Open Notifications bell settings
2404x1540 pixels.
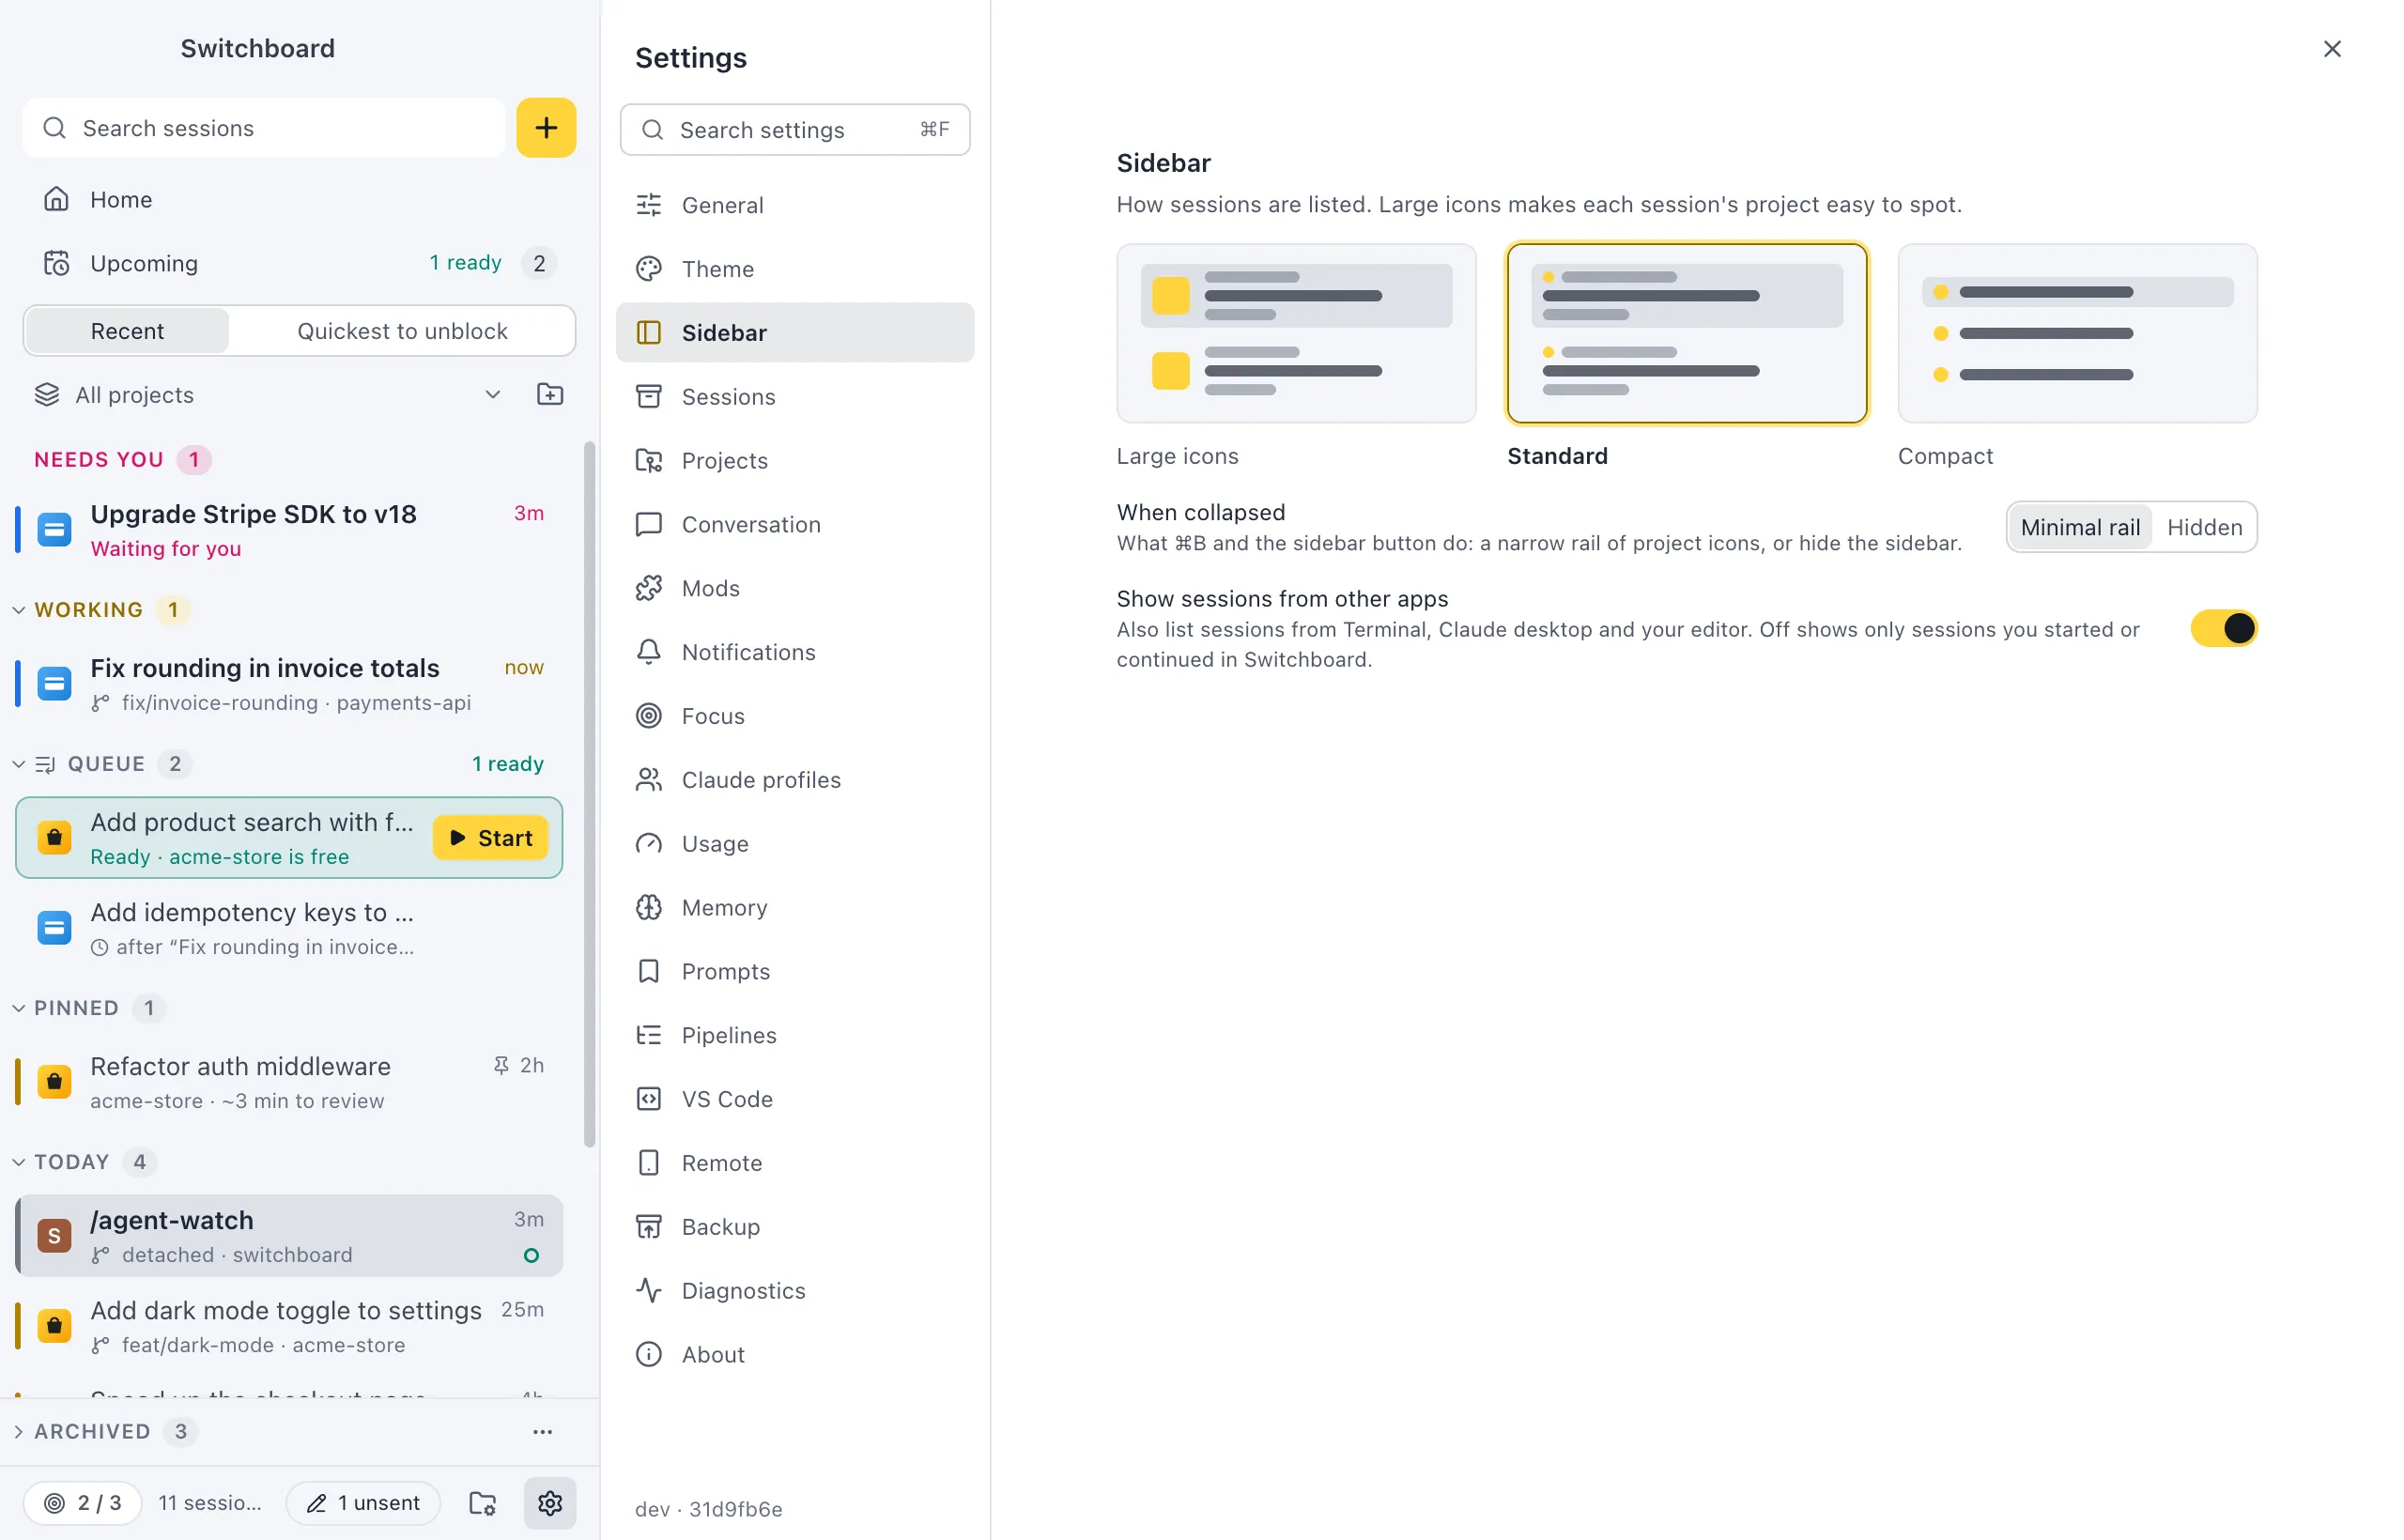pos(649,652)
